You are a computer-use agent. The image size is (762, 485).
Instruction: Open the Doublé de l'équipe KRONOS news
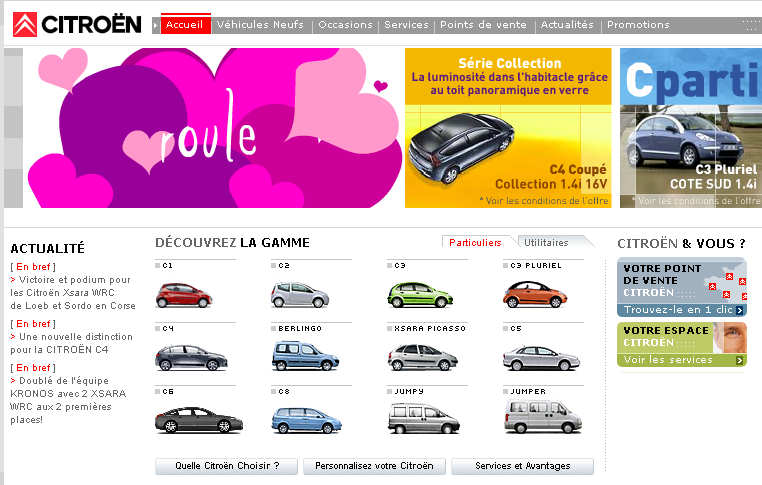click(68, 400)
